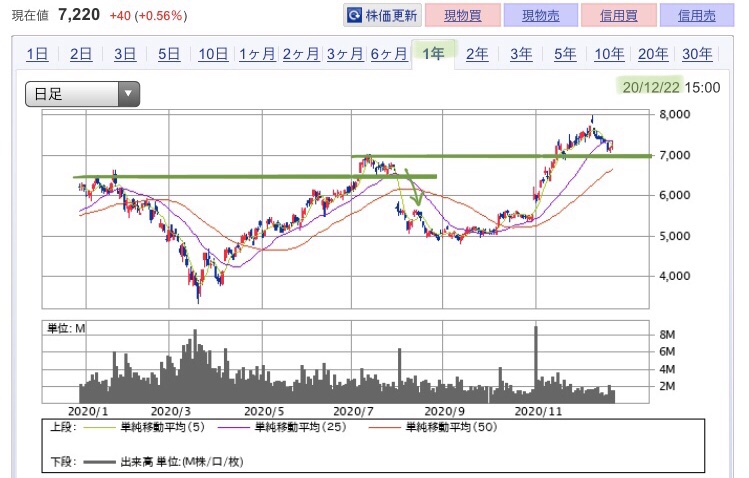
Task: Switch to the 1ヶ月 chart range
Action: [257, 54]
